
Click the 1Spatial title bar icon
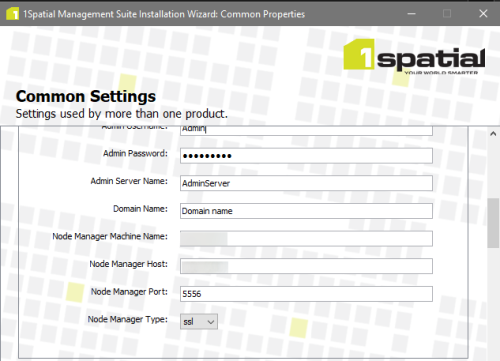pos(12,14)
